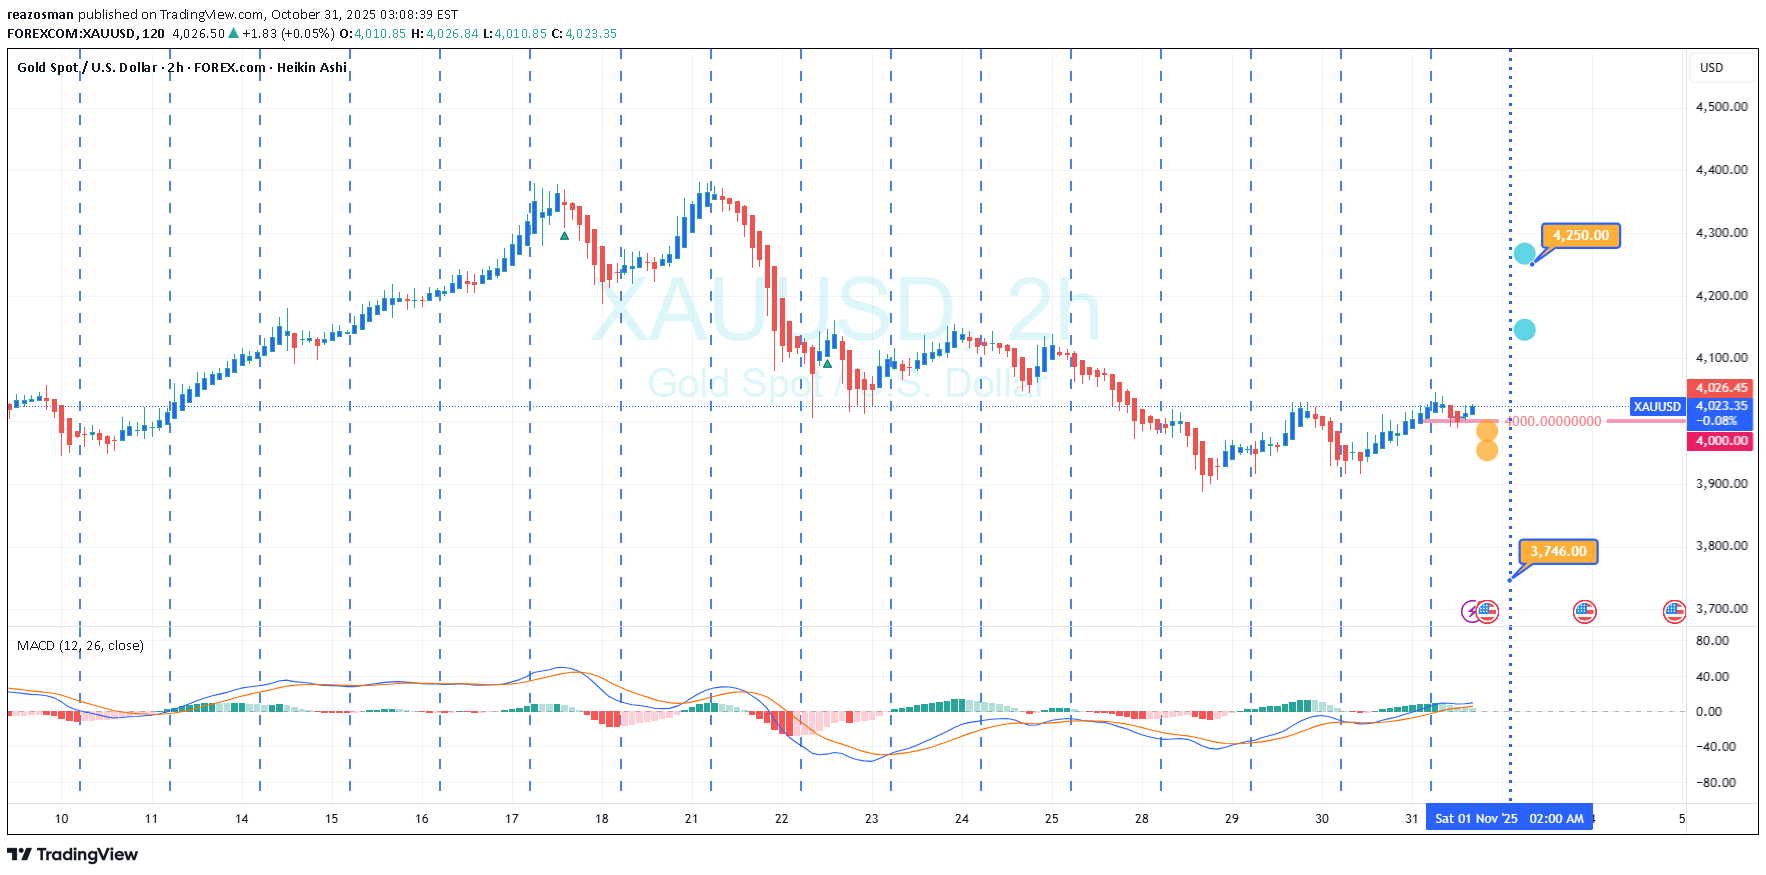
Task: Click the 4,250.00 orange callout label
Action: [1580, 236]
